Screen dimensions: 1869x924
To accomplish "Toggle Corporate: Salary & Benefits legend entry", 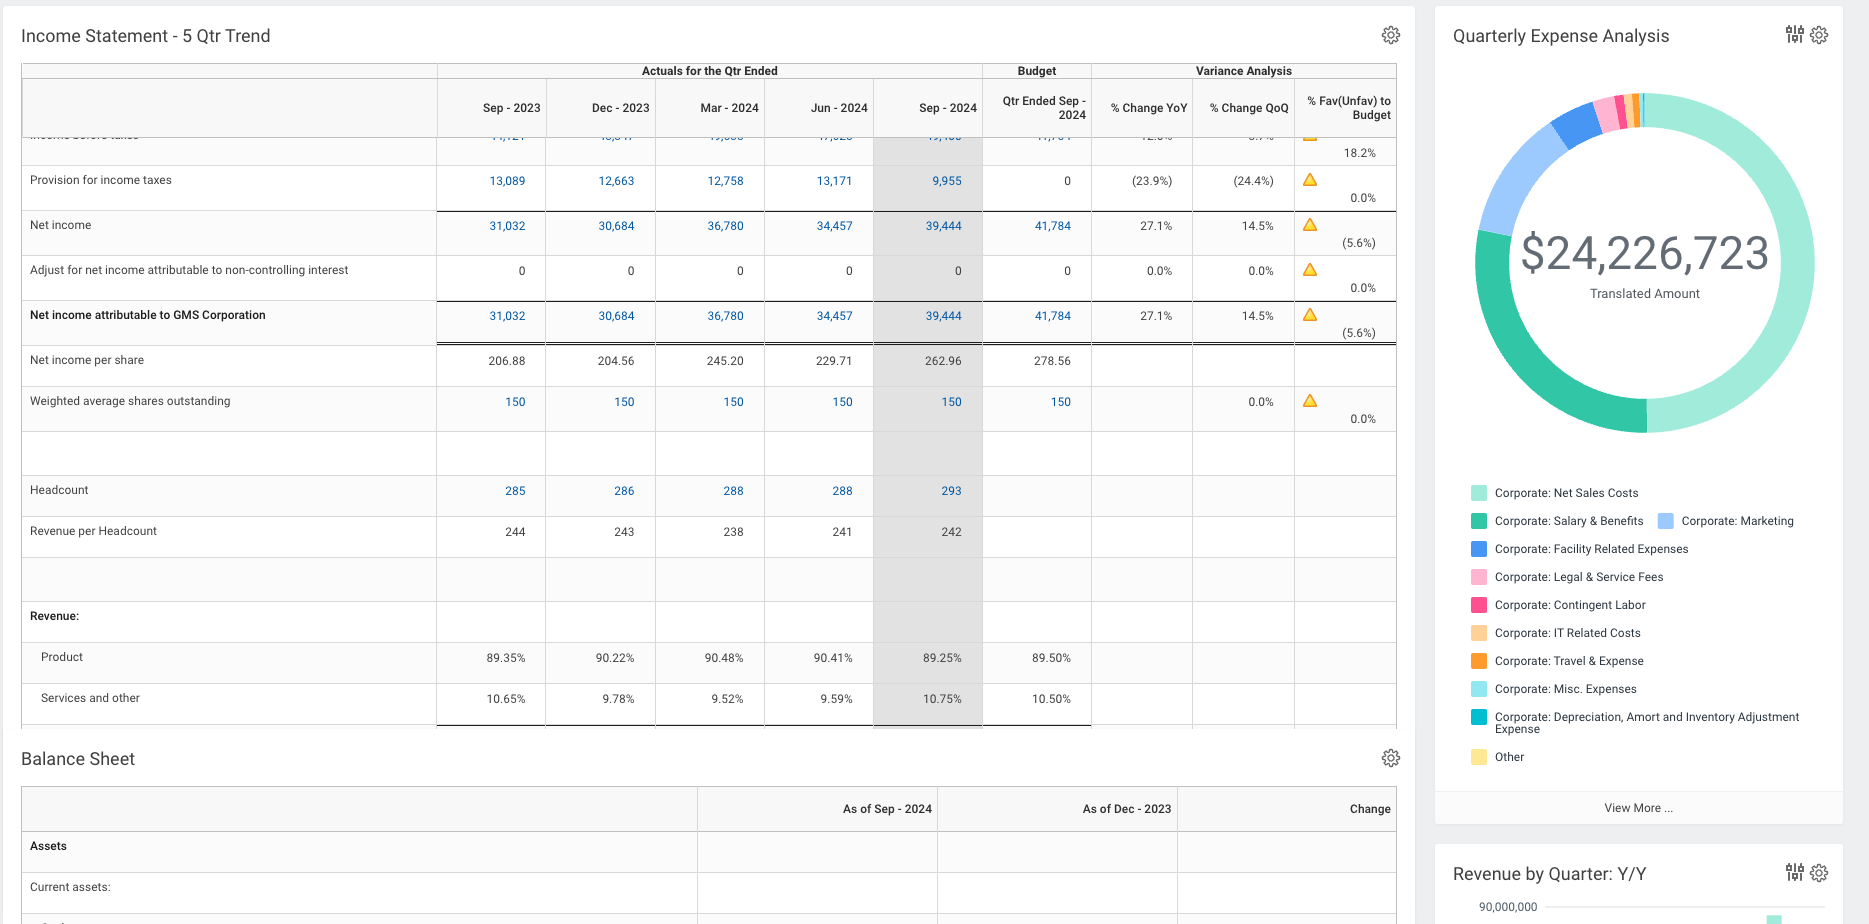I will [x=1568, y=521].
